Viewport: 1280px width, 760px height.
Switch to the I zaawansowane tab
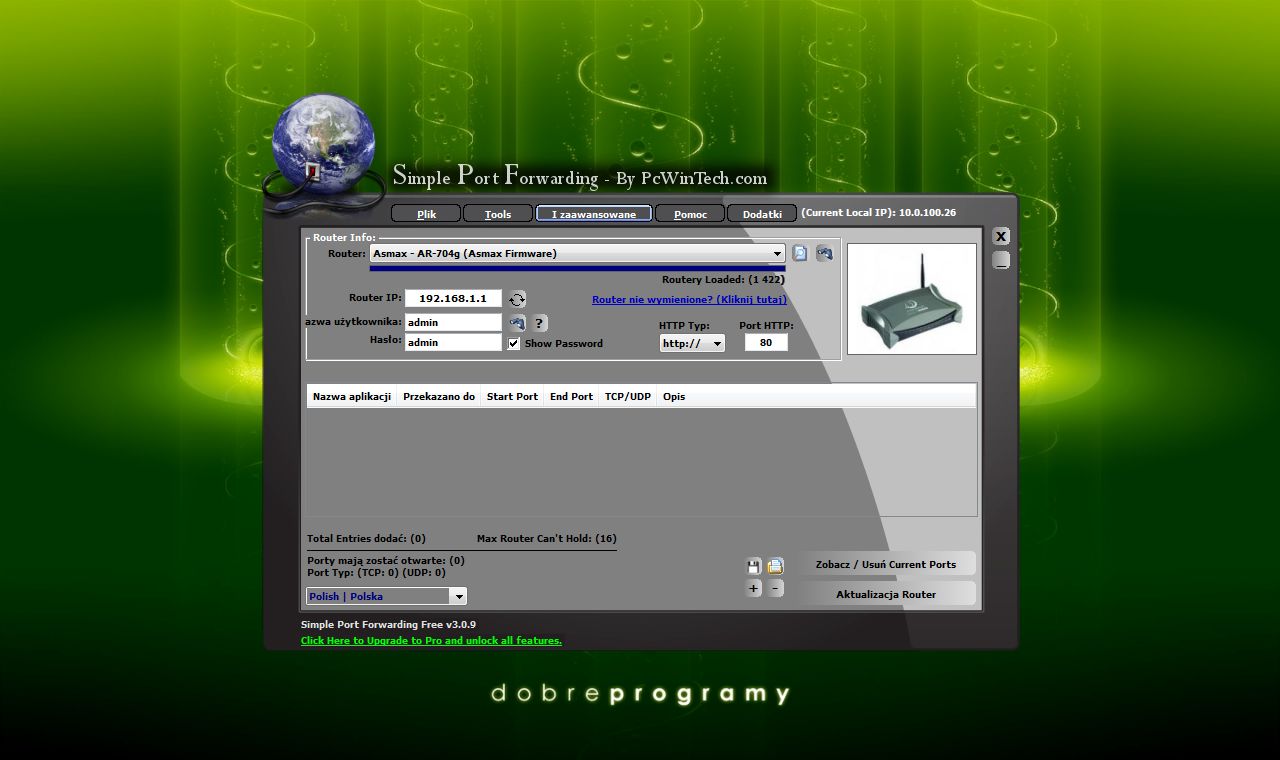pyautogui.click(x=593, y=213)
